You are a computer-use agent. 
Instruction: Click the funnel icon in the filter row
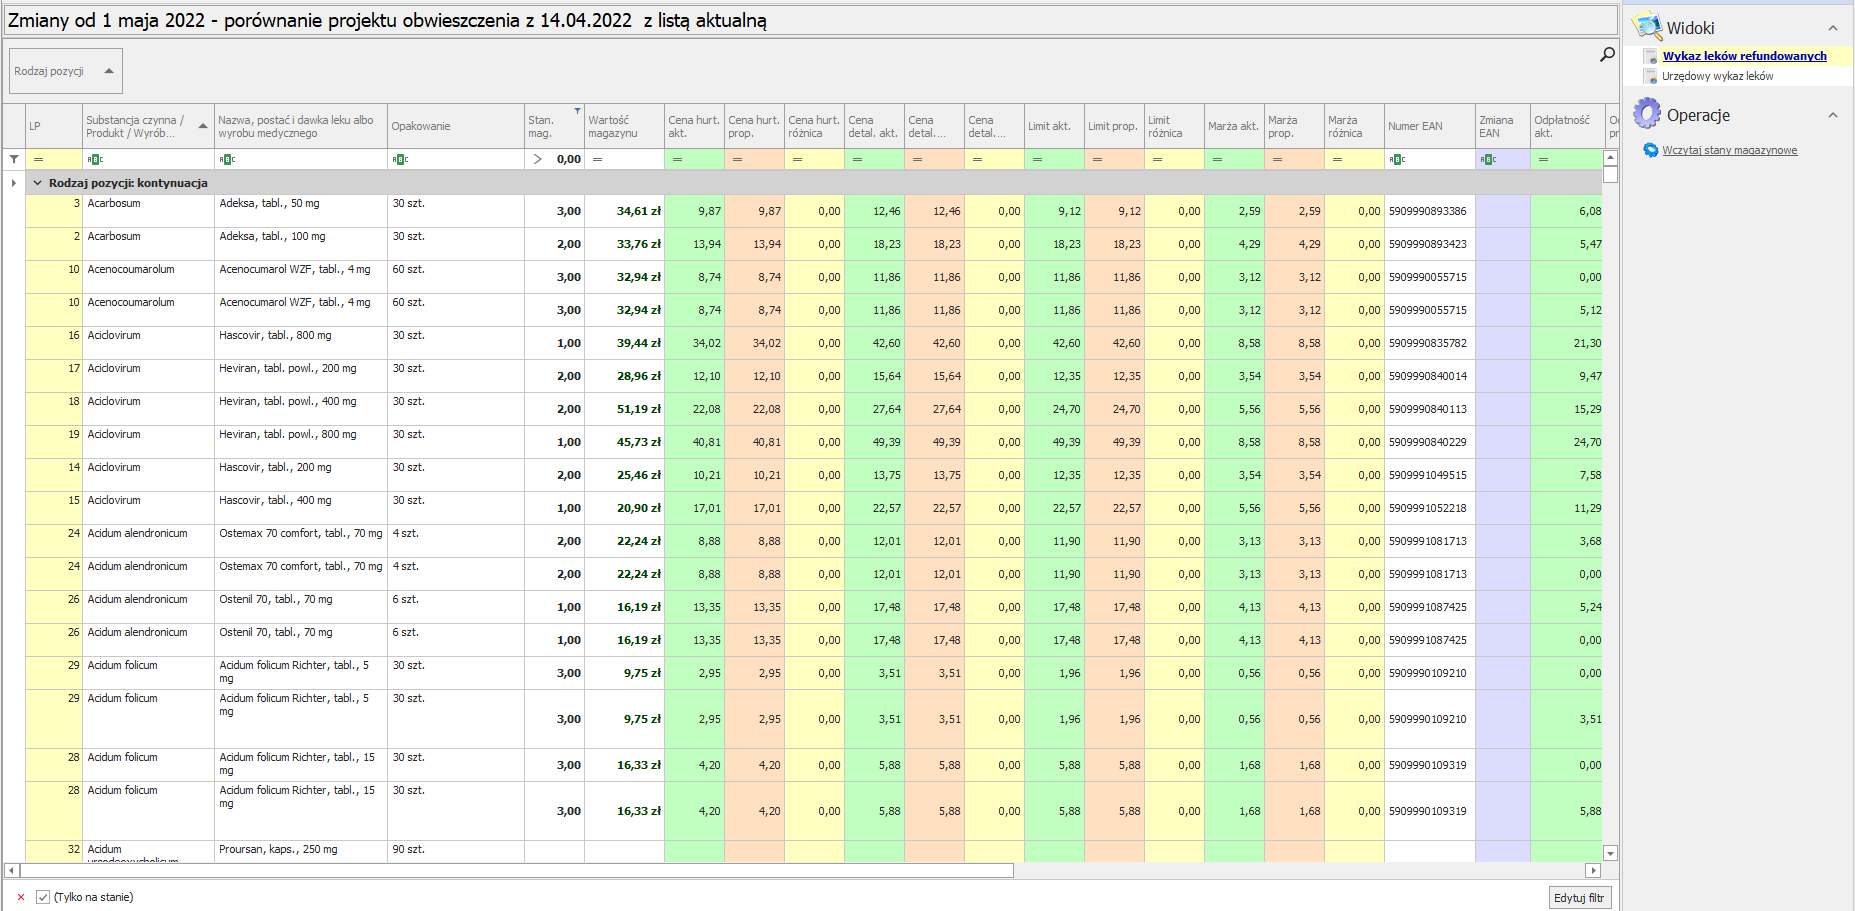coord(14,159)
